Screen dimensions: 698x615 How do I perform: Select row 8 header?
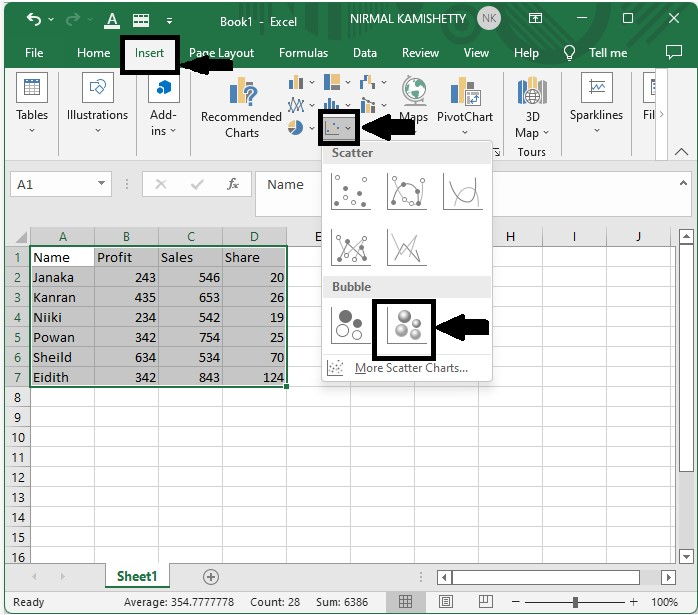[x=17, y=397]
